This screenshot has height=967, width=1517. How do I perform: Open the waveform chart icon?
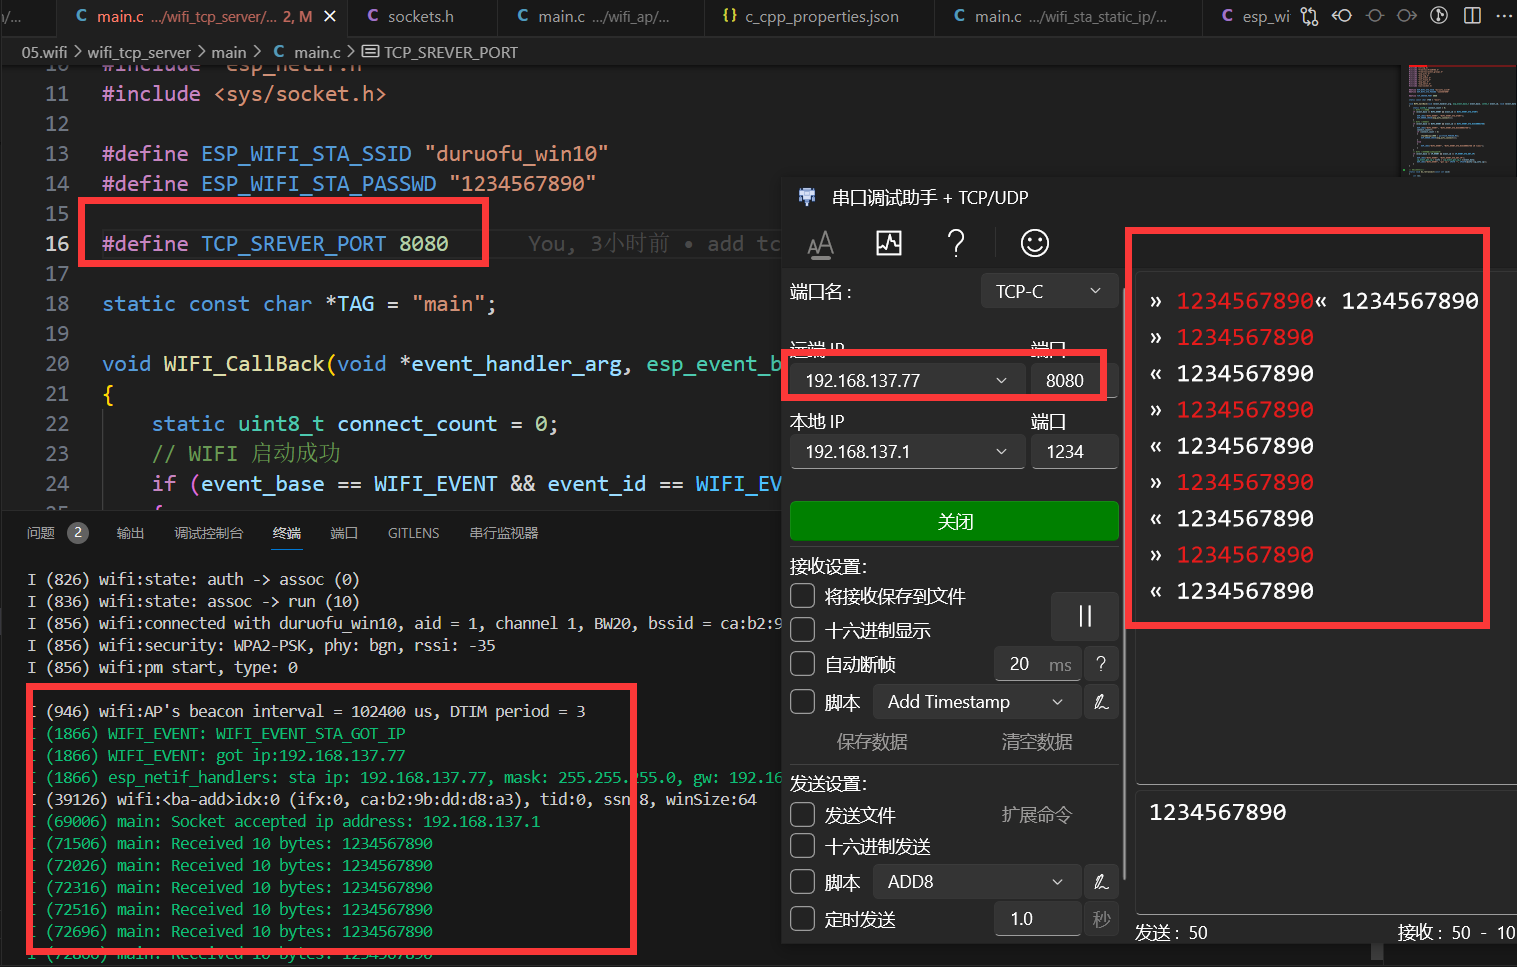(888, 243)
